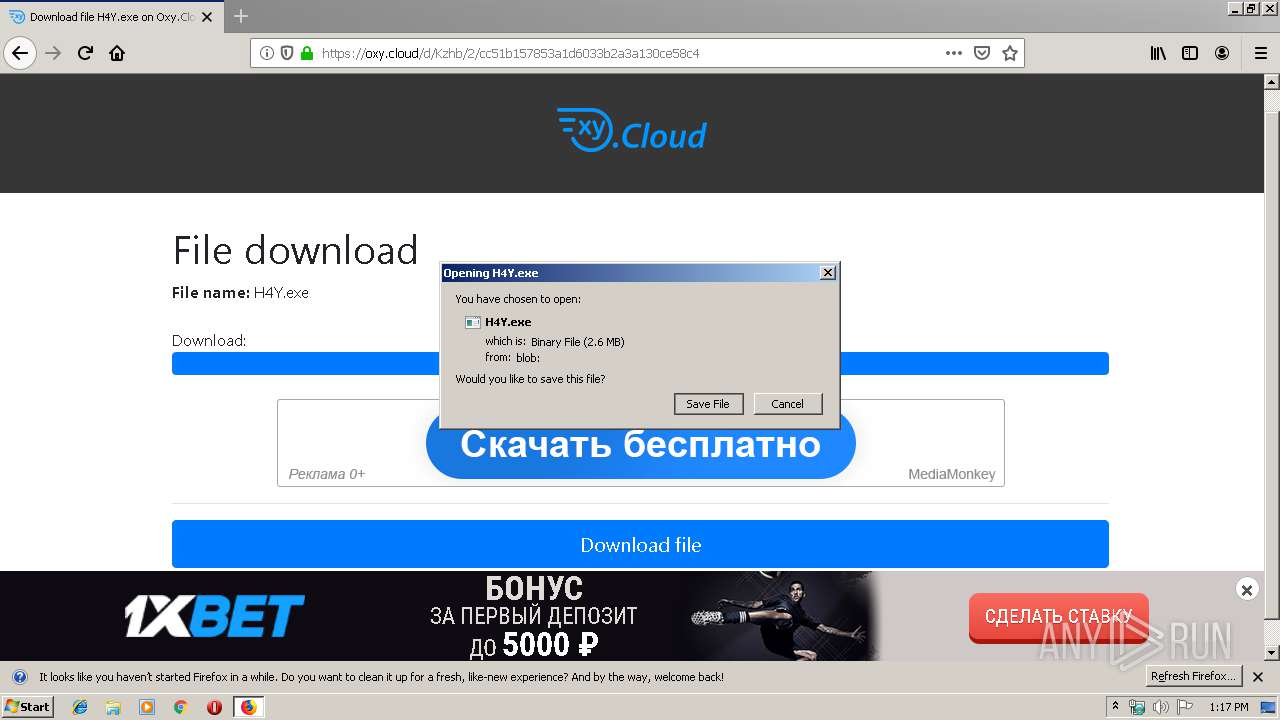Click the Forward navigation arrow
Screen dimensions: 1280x720
pos(53,53)
